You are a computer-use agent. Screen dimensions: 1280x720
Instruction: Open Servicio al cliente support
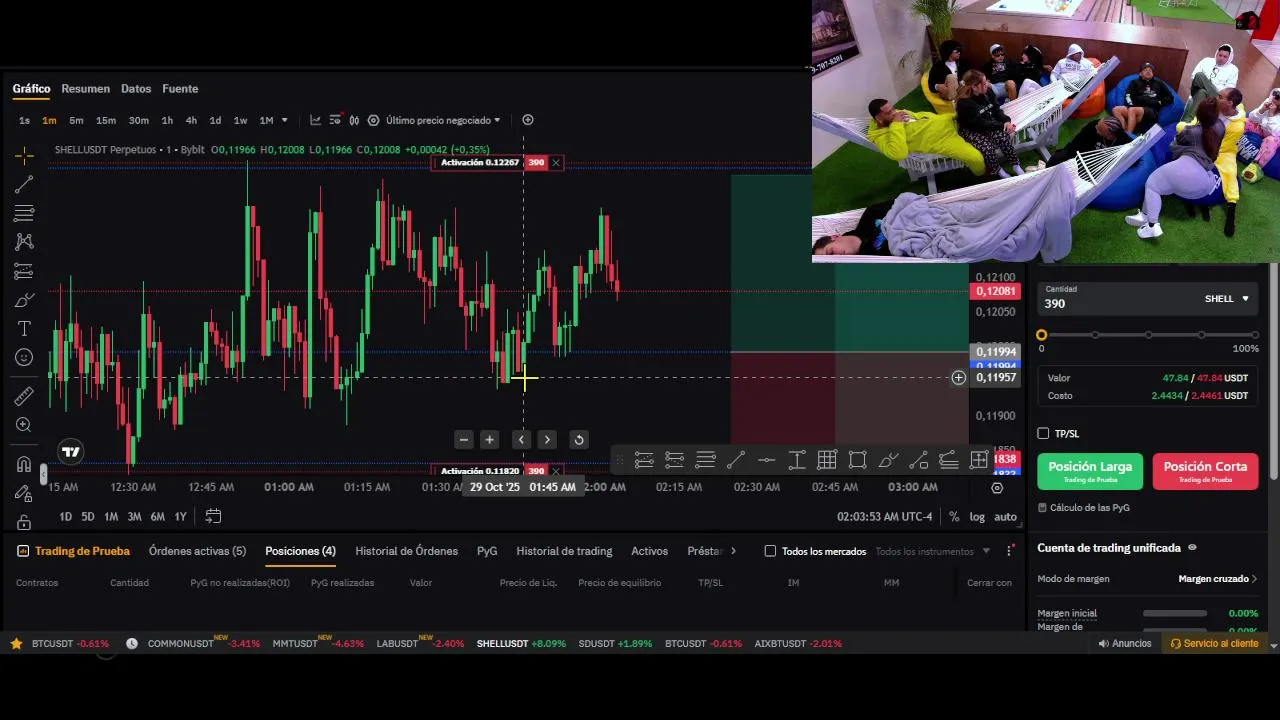click(x=1214, y=644)
